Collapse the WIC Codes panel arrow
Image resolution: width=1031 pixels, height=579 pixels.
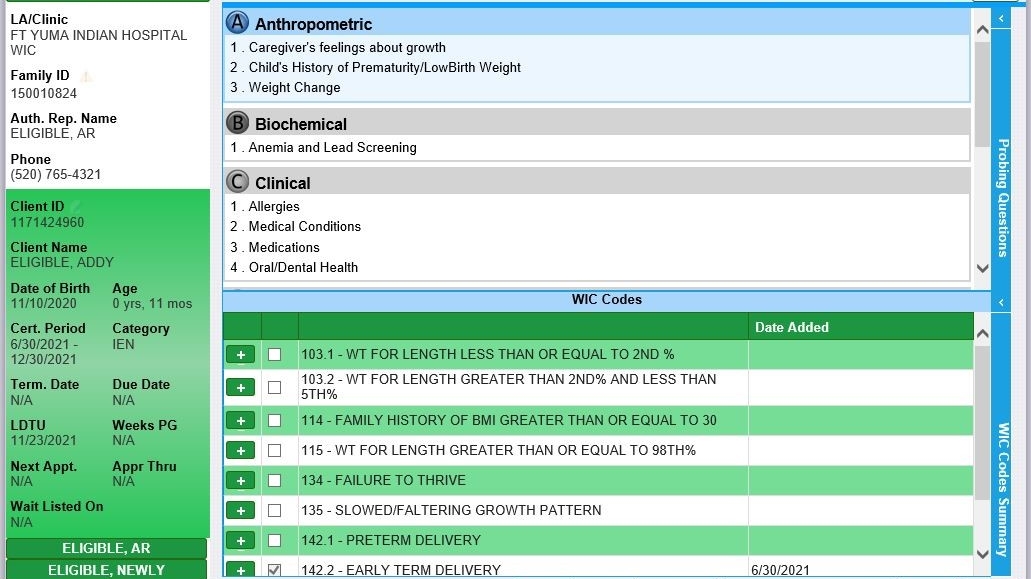click(1001, 302)
